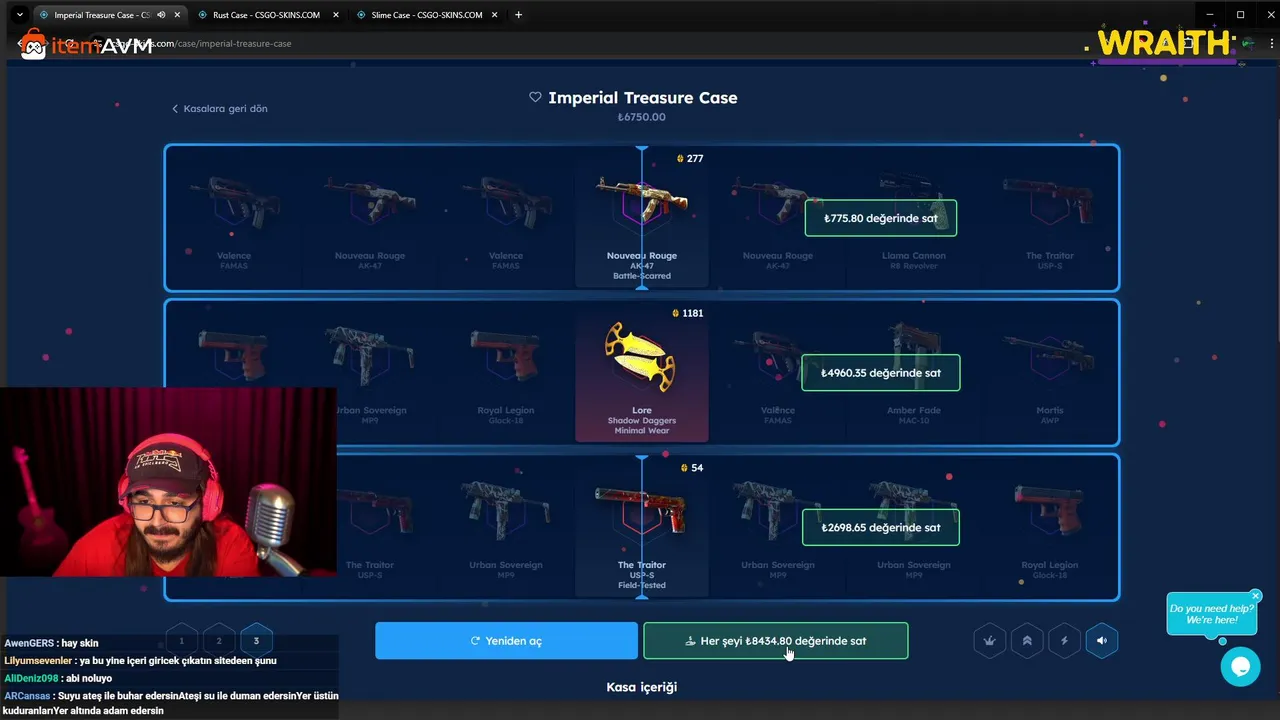Select case count hexagon 2
Screen dimensions: 1280x720
coord(218,641)
